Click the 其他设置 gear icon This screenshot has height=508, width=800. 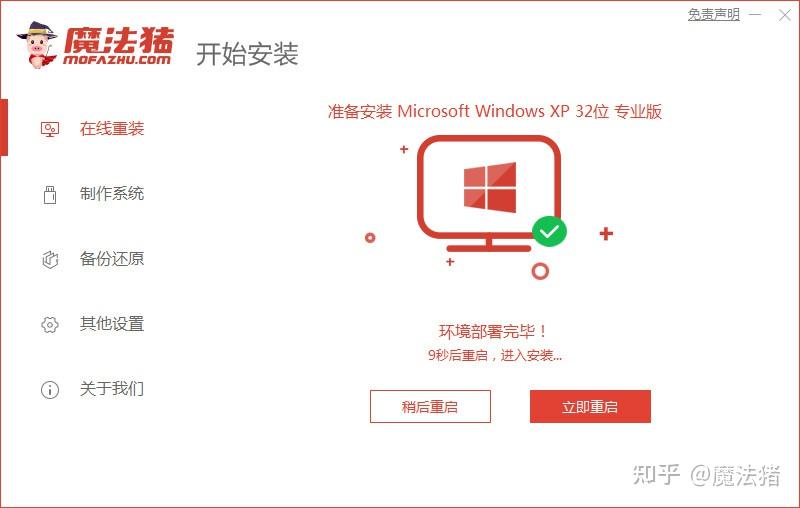50,324
